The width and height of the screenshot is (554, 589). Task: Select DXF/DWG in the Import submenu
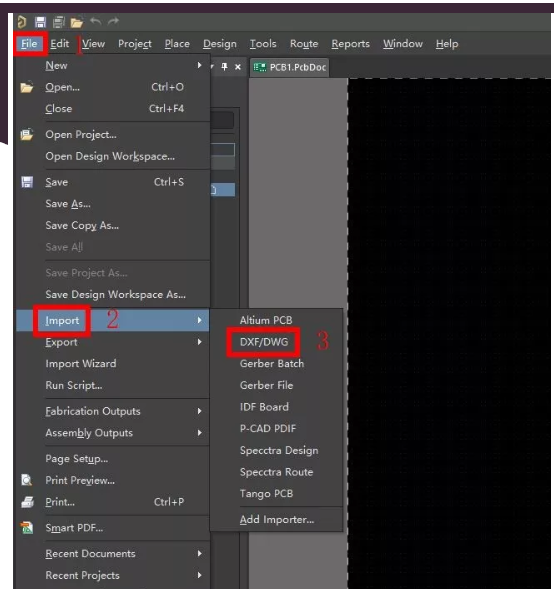click(276, 342)
